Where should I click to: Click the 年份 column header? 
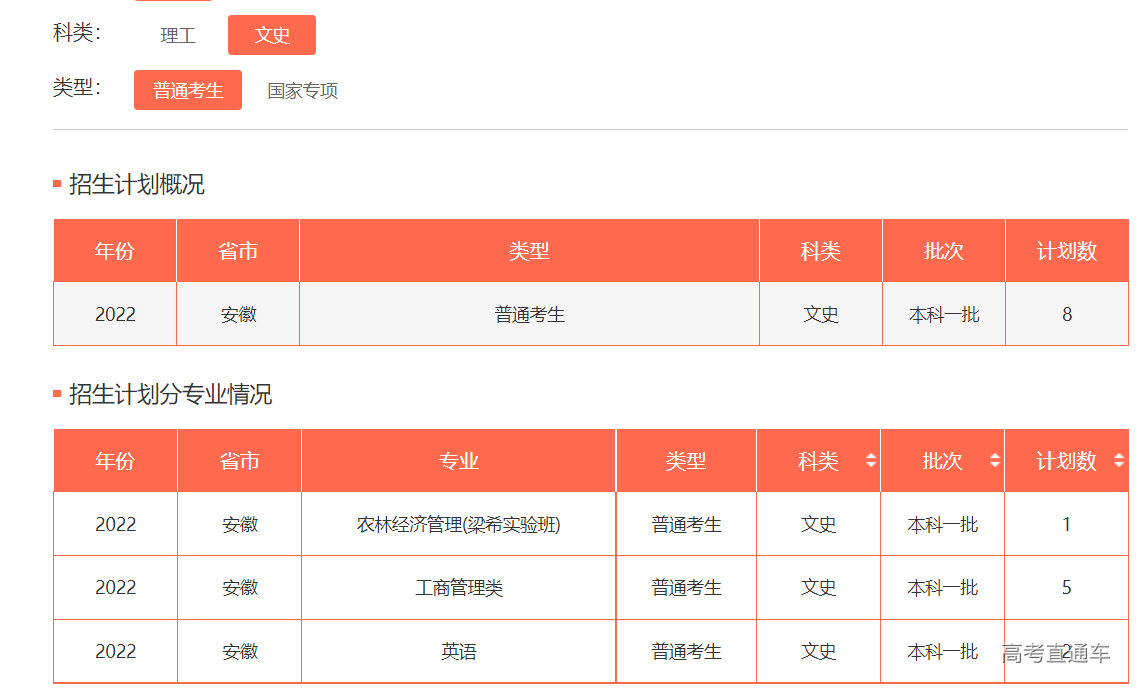point(114,461)
